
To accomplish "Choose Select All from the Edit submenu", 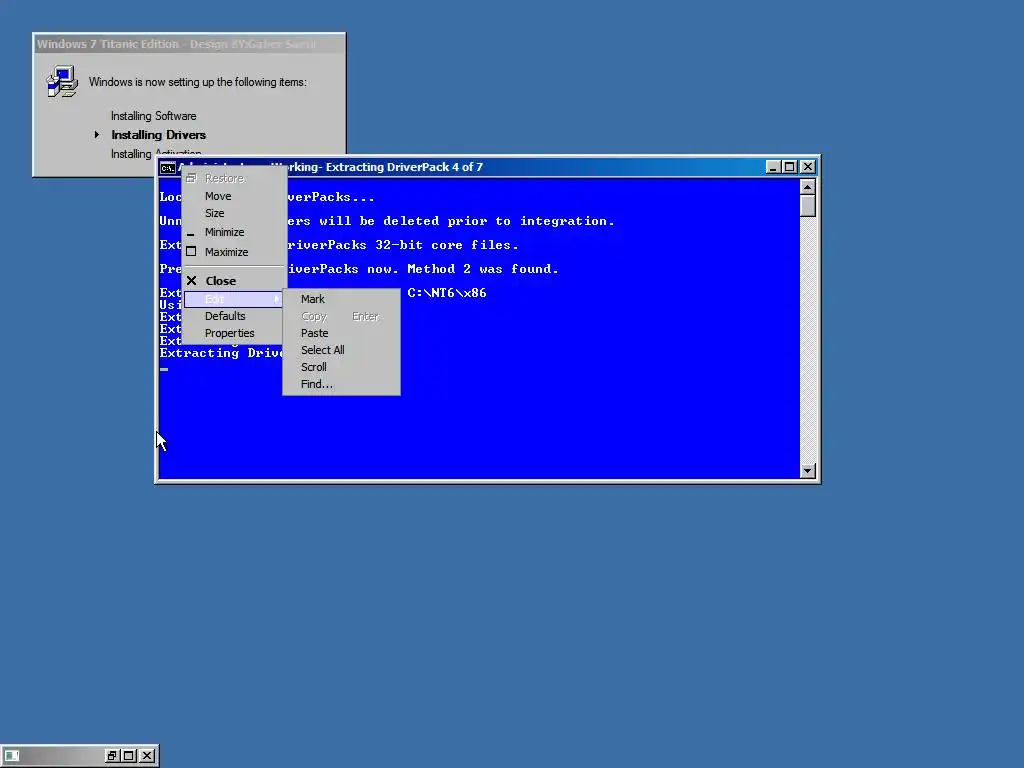I will click(x=341, y=350).
